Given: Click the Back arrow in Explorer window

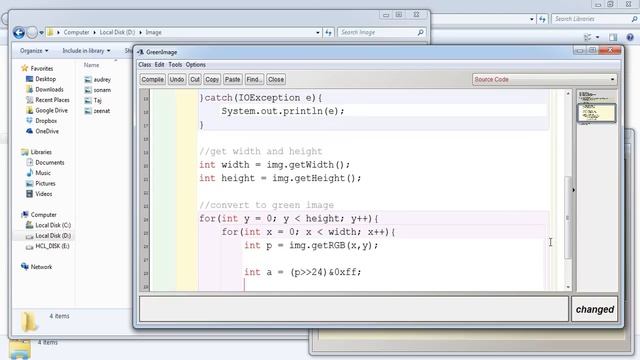Looking at the screenshot, I should click(x=19, y=32).
